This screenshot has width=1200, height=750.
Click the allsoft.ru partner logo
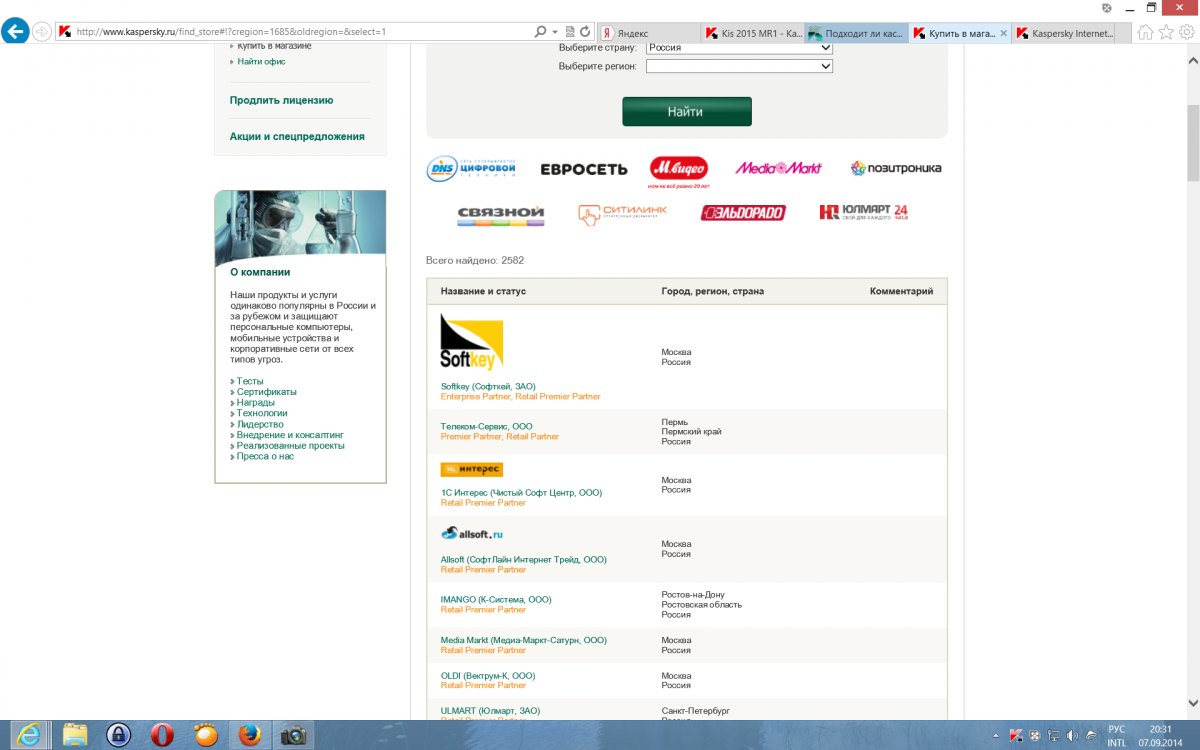point(472,533)
